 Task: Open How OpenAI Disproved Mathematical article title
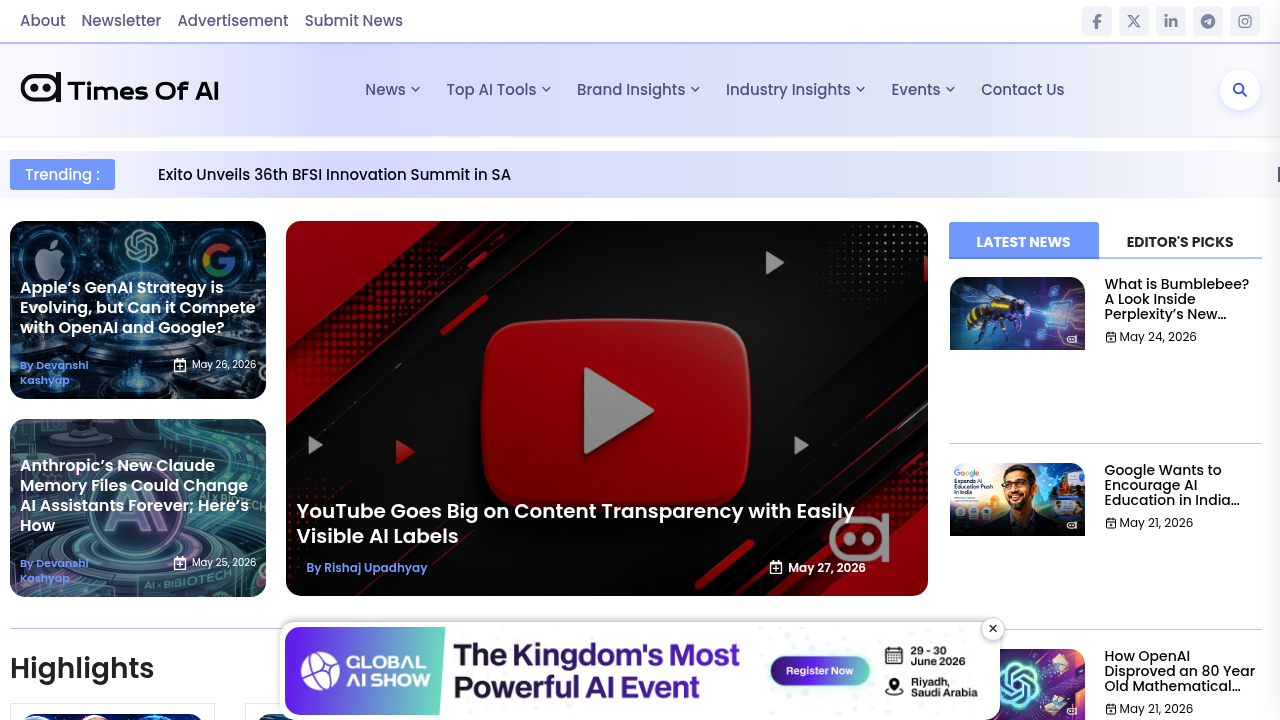coord(1180,671)
